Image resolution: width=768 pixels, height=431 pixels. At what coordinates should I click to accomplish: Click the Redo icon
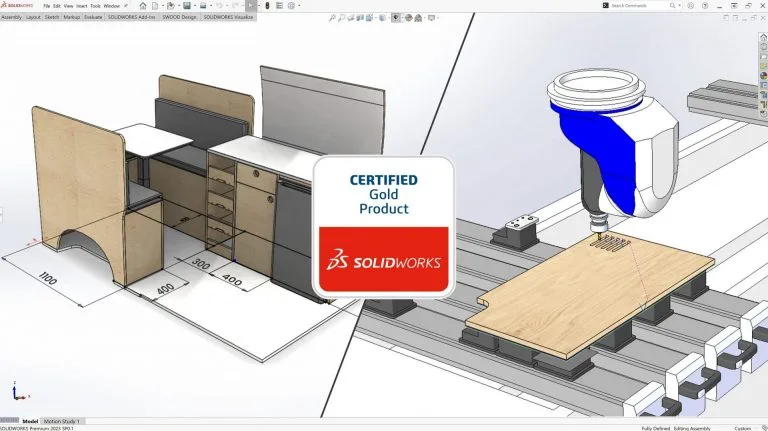coord(235,6)
